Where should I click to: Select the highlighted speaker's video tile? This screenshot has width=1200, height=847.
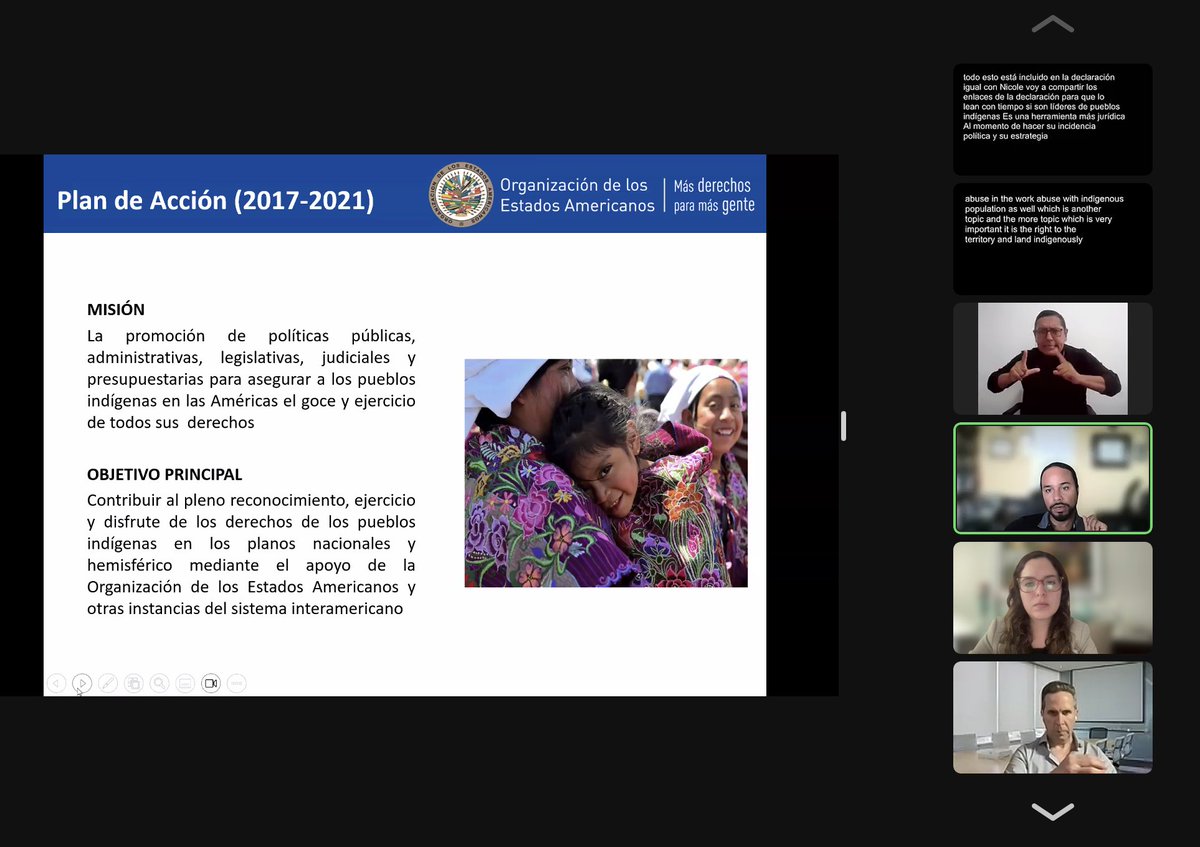pos(1052,478)
